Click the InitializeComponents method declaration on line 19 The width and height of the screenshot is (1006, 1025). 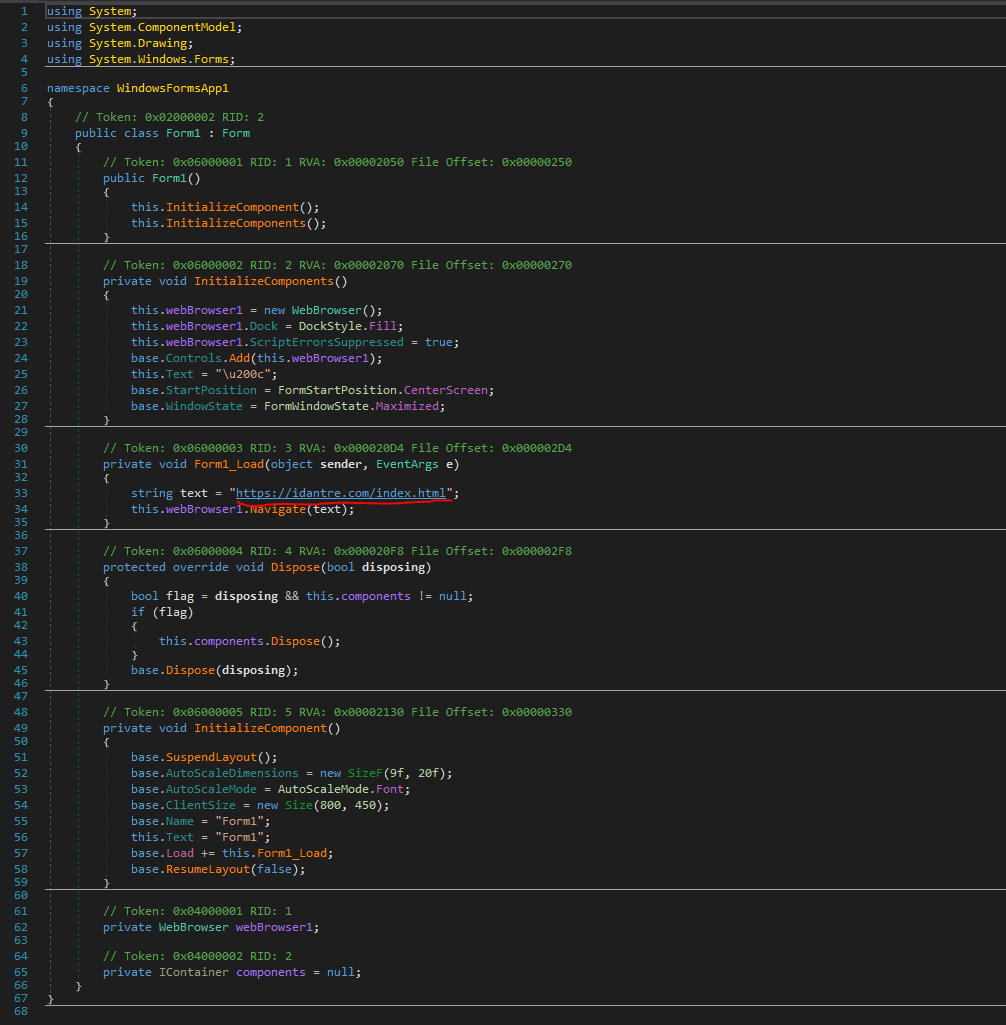(x=263, y=281)
